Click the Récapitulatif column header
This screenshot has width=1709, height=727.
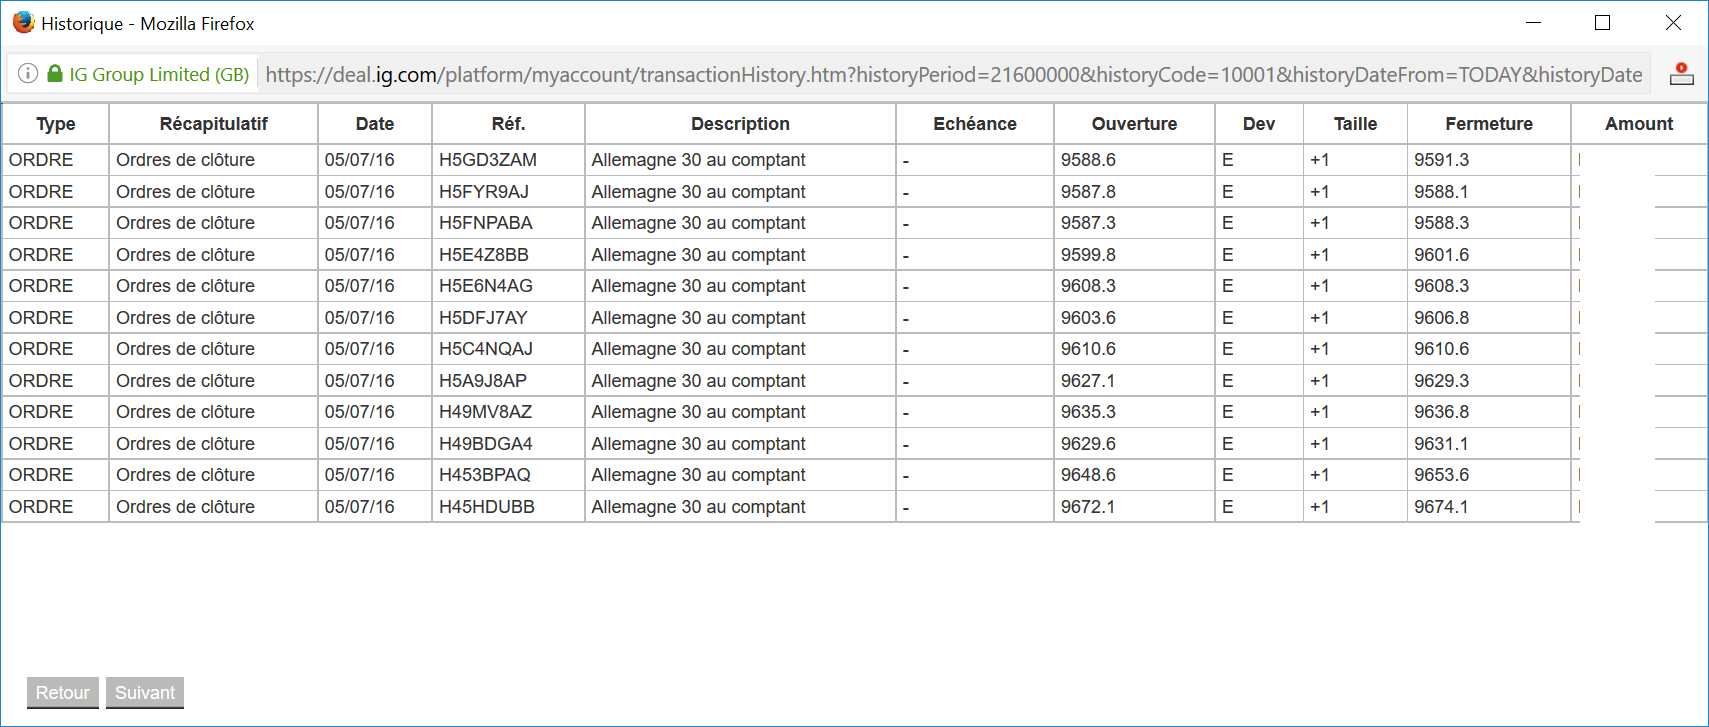(x=214, y=124)
